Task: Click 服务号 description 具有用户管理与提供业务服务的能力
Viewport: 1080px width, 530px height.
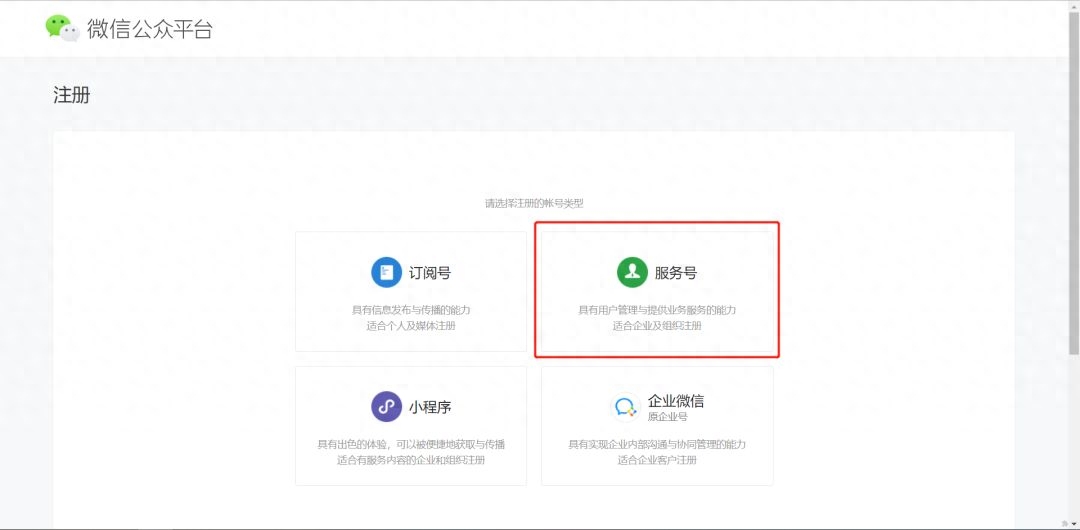Action: 657,310
